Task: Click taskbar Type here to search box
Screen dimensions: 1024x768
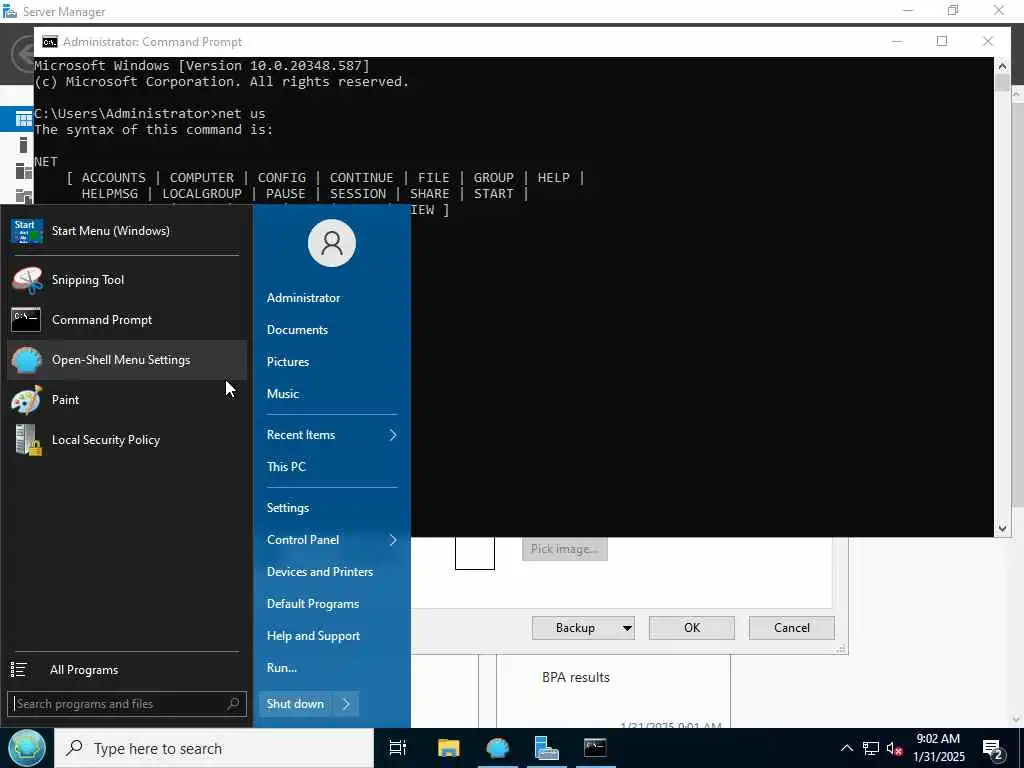Action: point(214,748)
